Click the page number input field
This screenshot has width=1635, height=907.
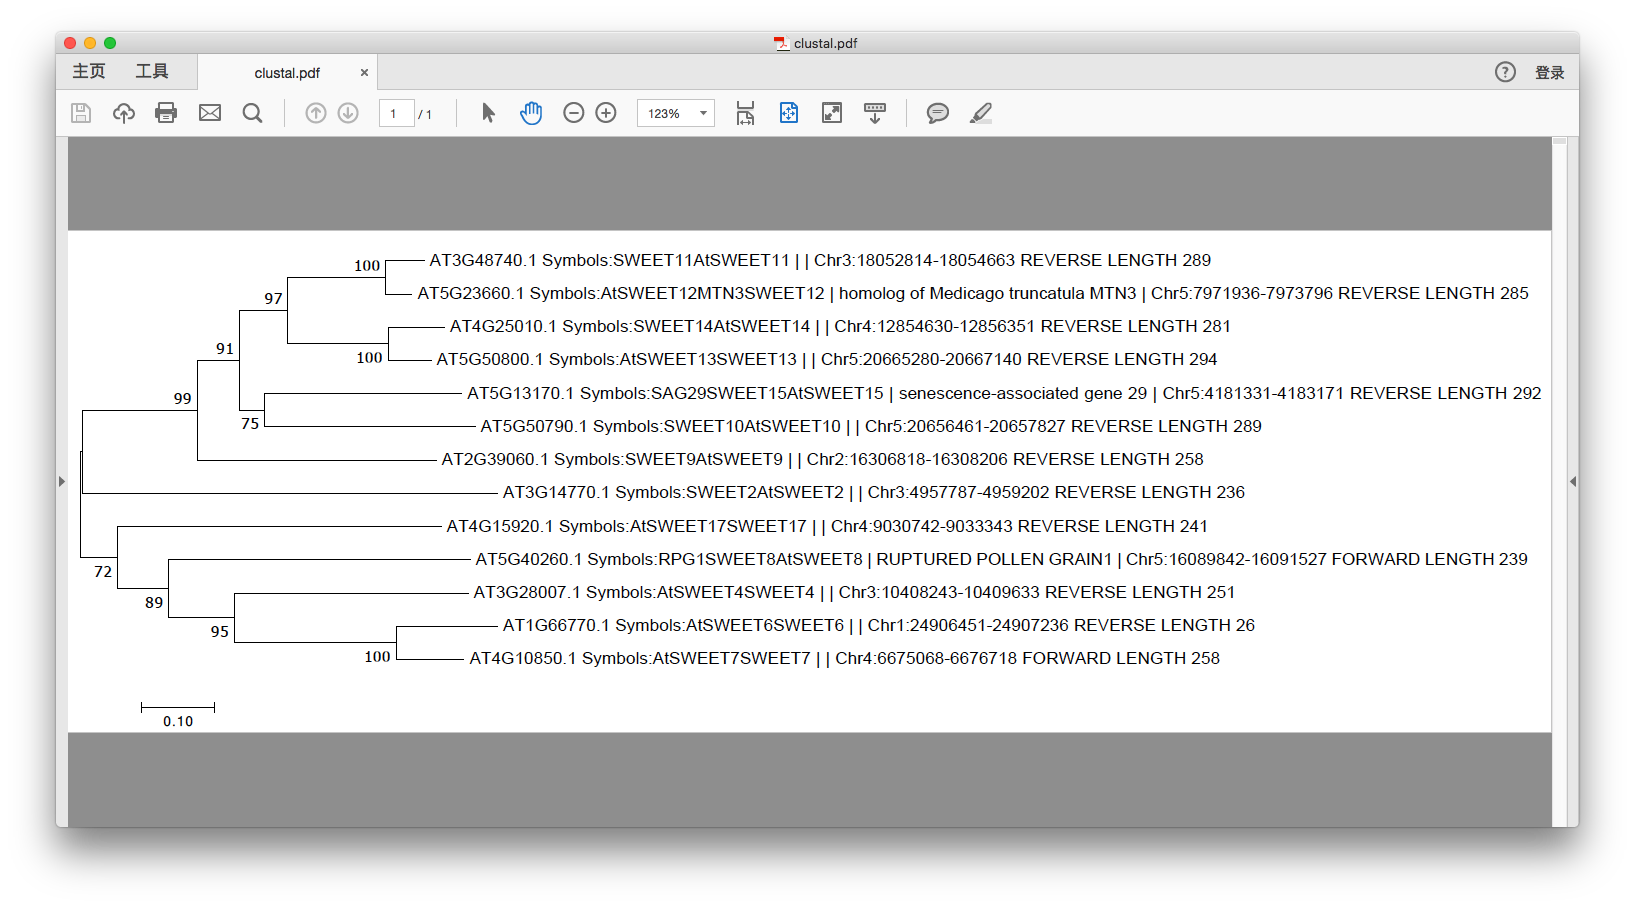coord(396,113)
